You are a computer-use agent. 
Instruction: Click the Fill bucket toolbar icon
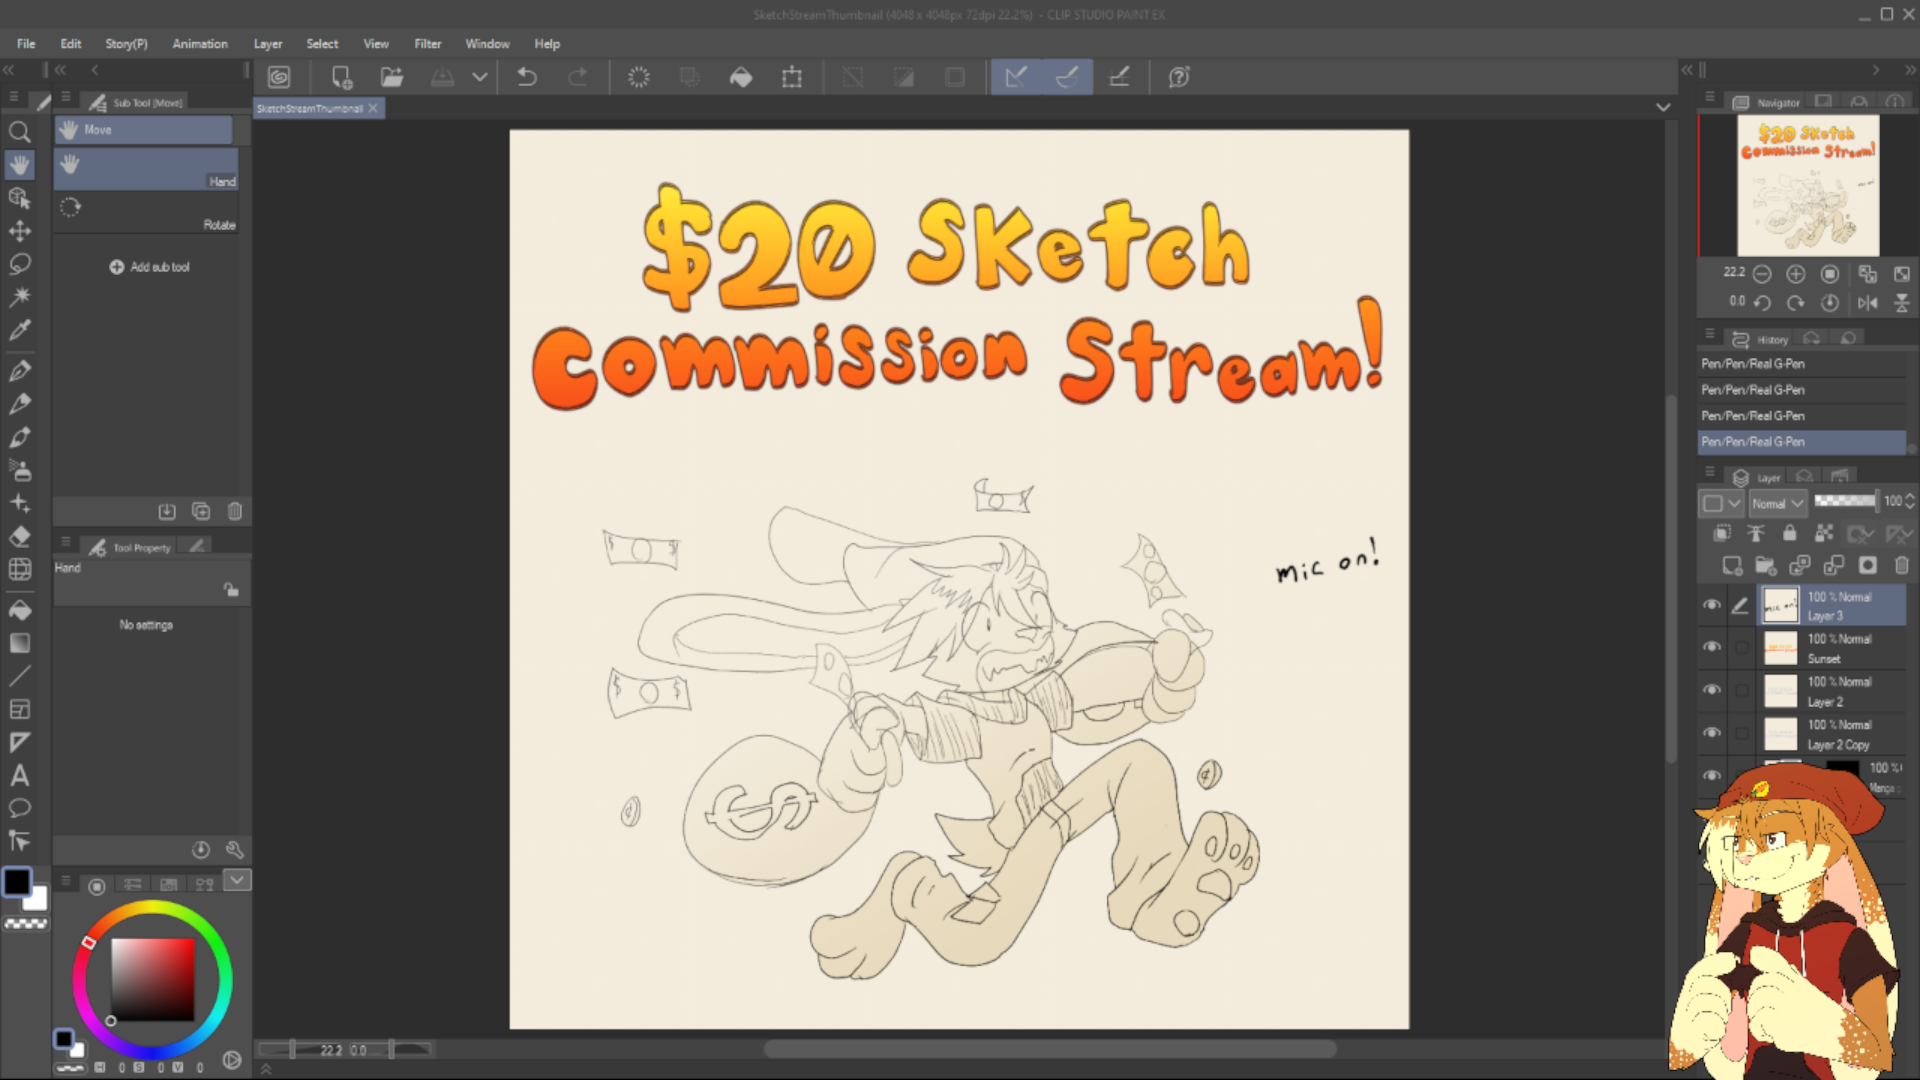point(741,77)
